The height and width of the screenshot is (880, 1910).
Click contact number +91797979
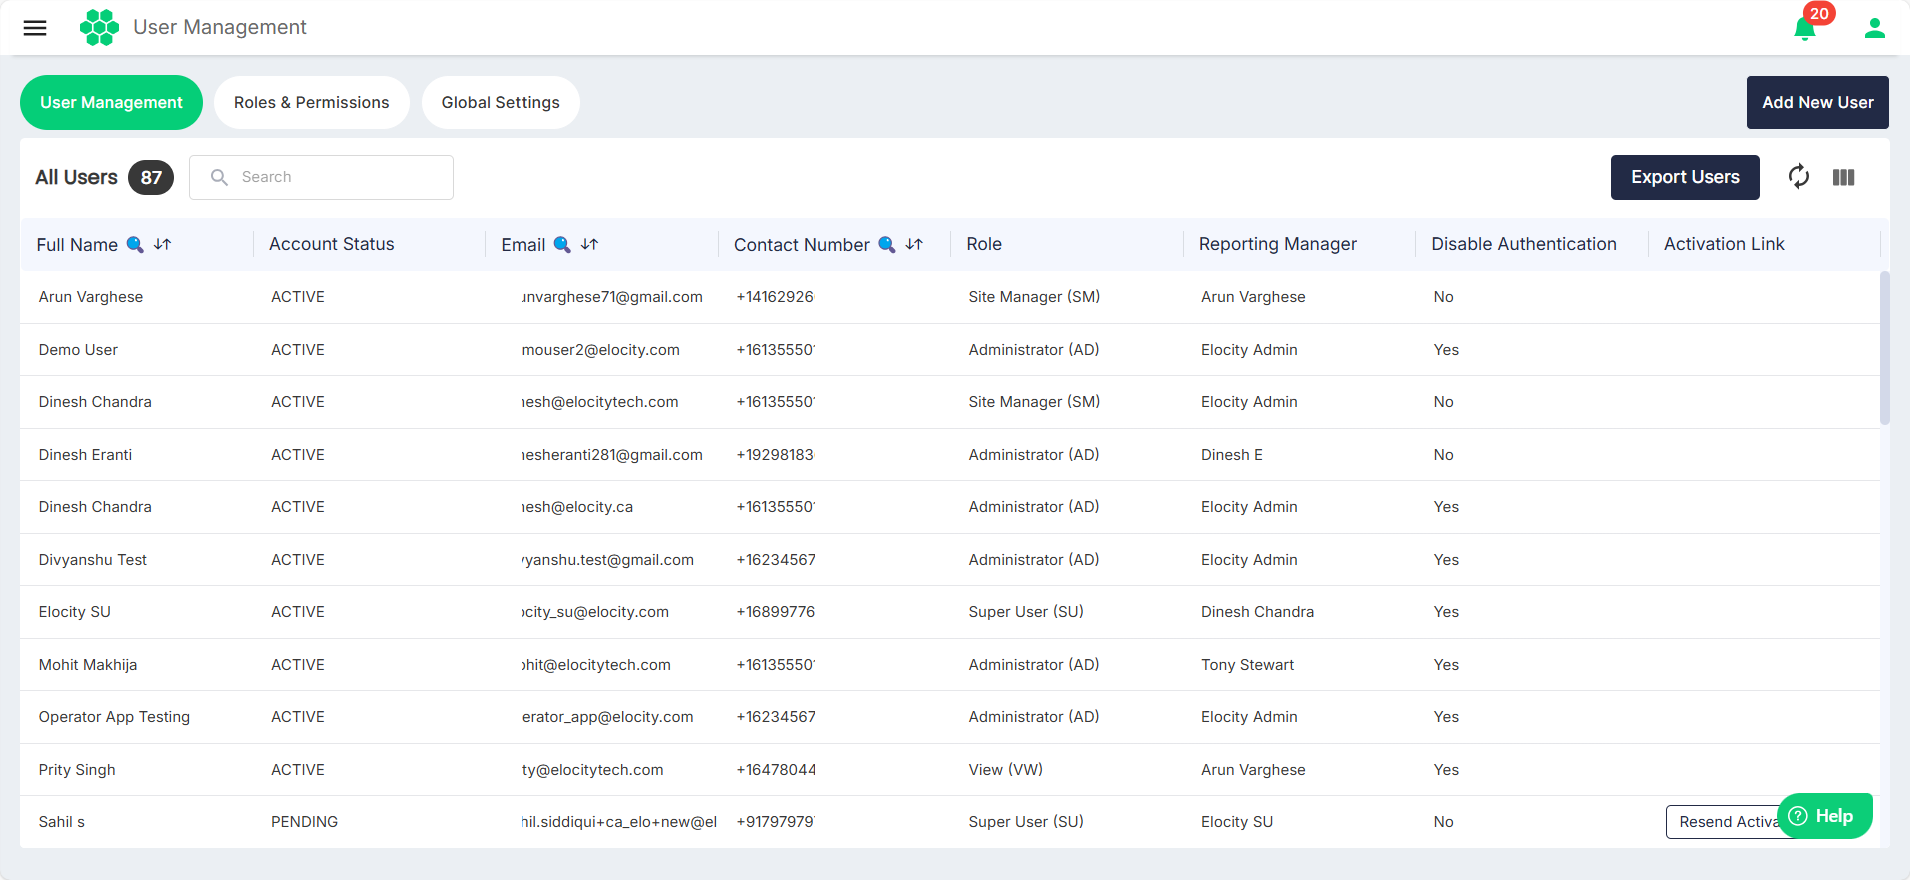pos(775,822)
